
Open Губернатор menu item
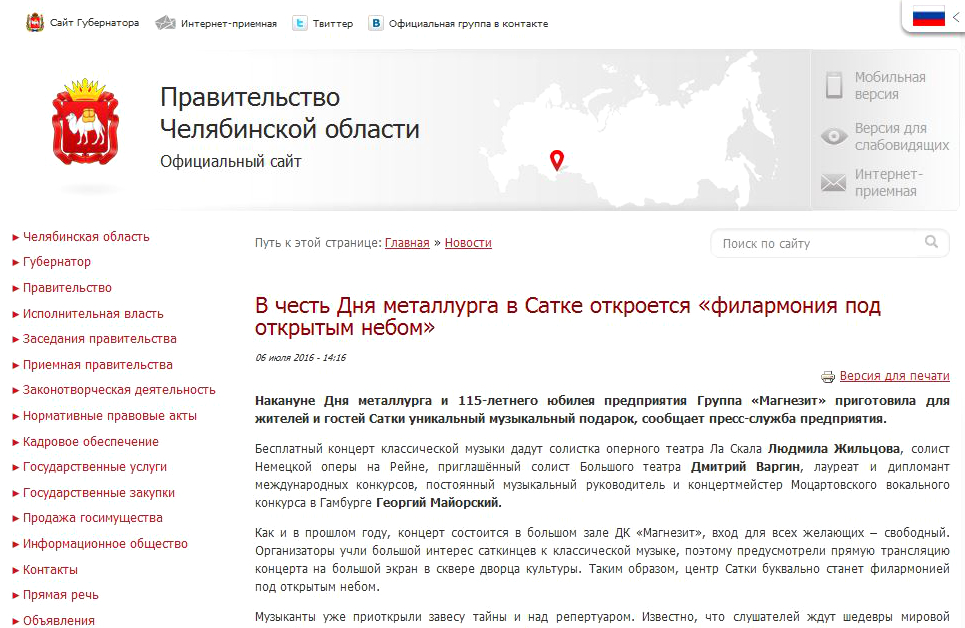point(57,262)
